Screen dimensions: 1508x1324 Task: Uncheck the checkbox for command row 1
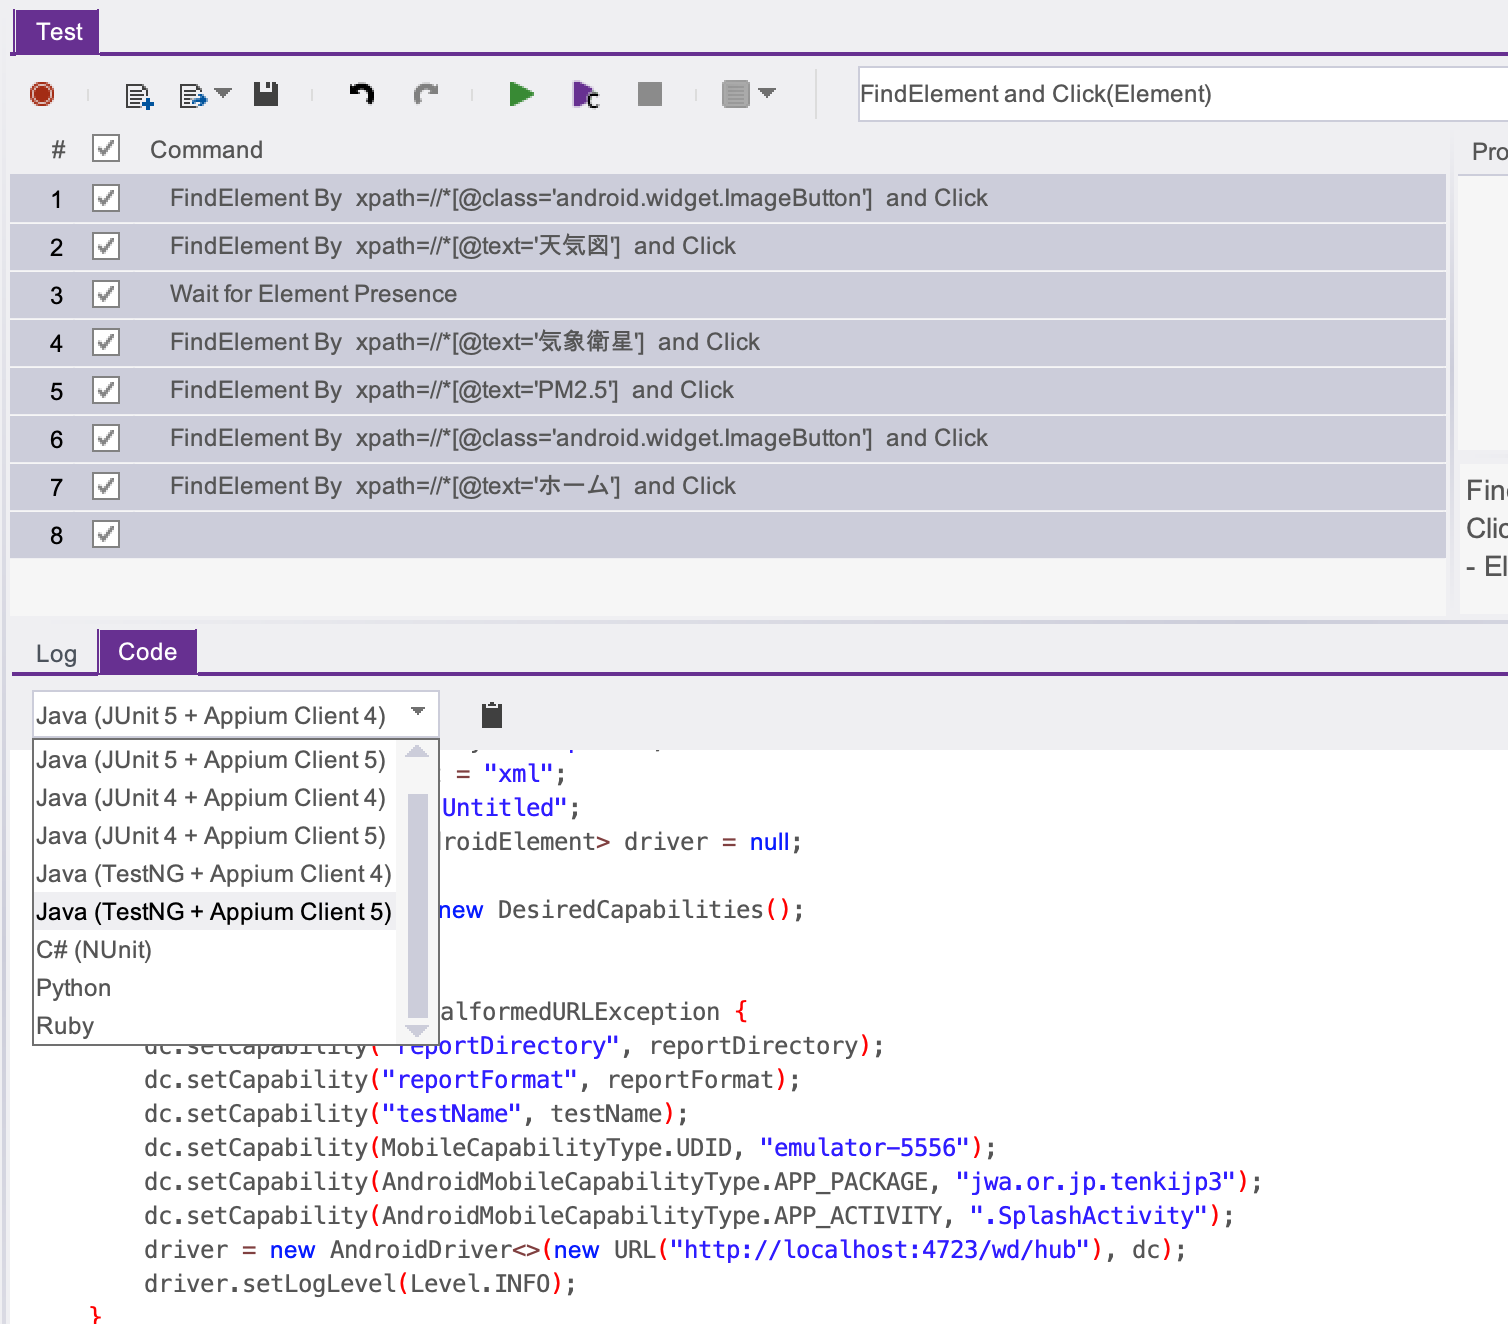click(x=106, y=198)
